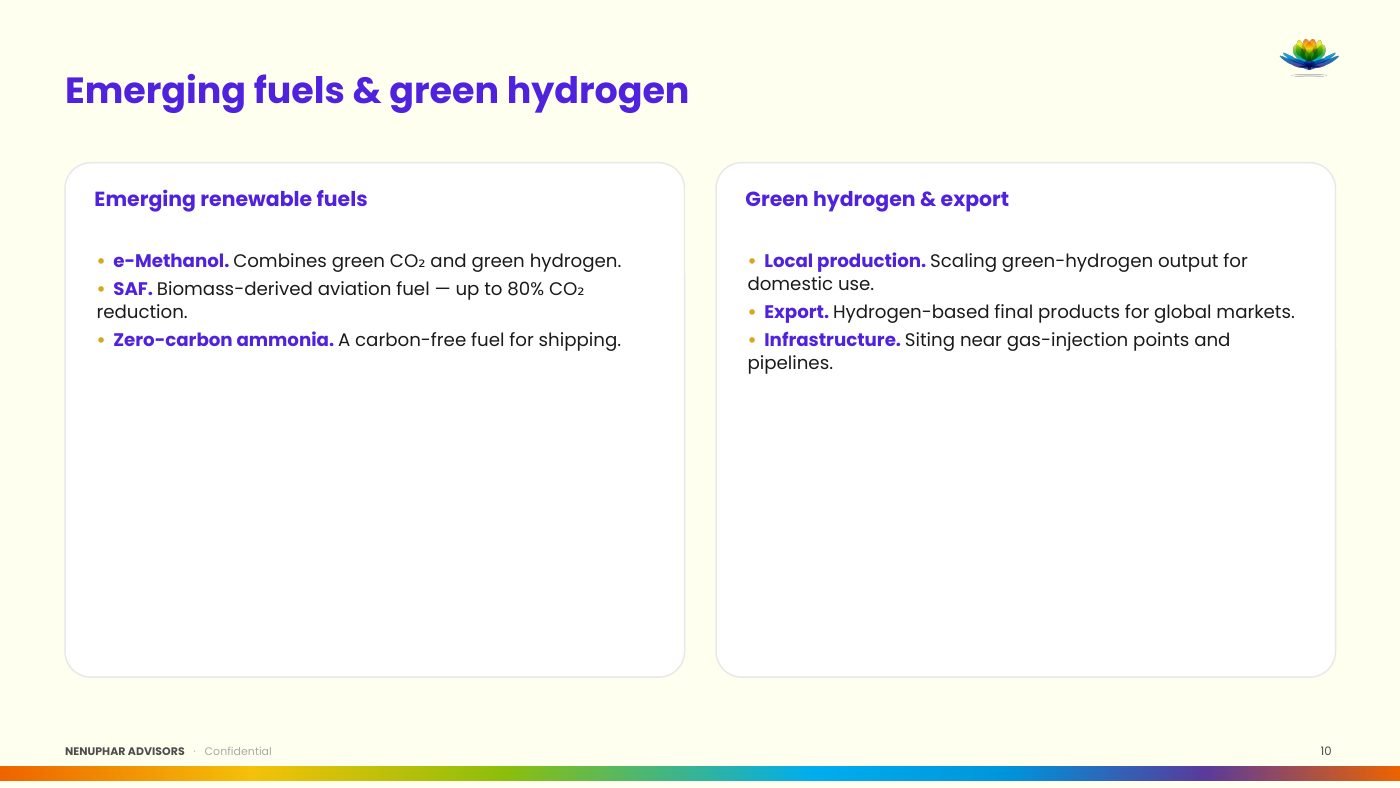The image size is (1400, 788).
Task: Click the bold 'Export.' term
Action: click(796, 312)
